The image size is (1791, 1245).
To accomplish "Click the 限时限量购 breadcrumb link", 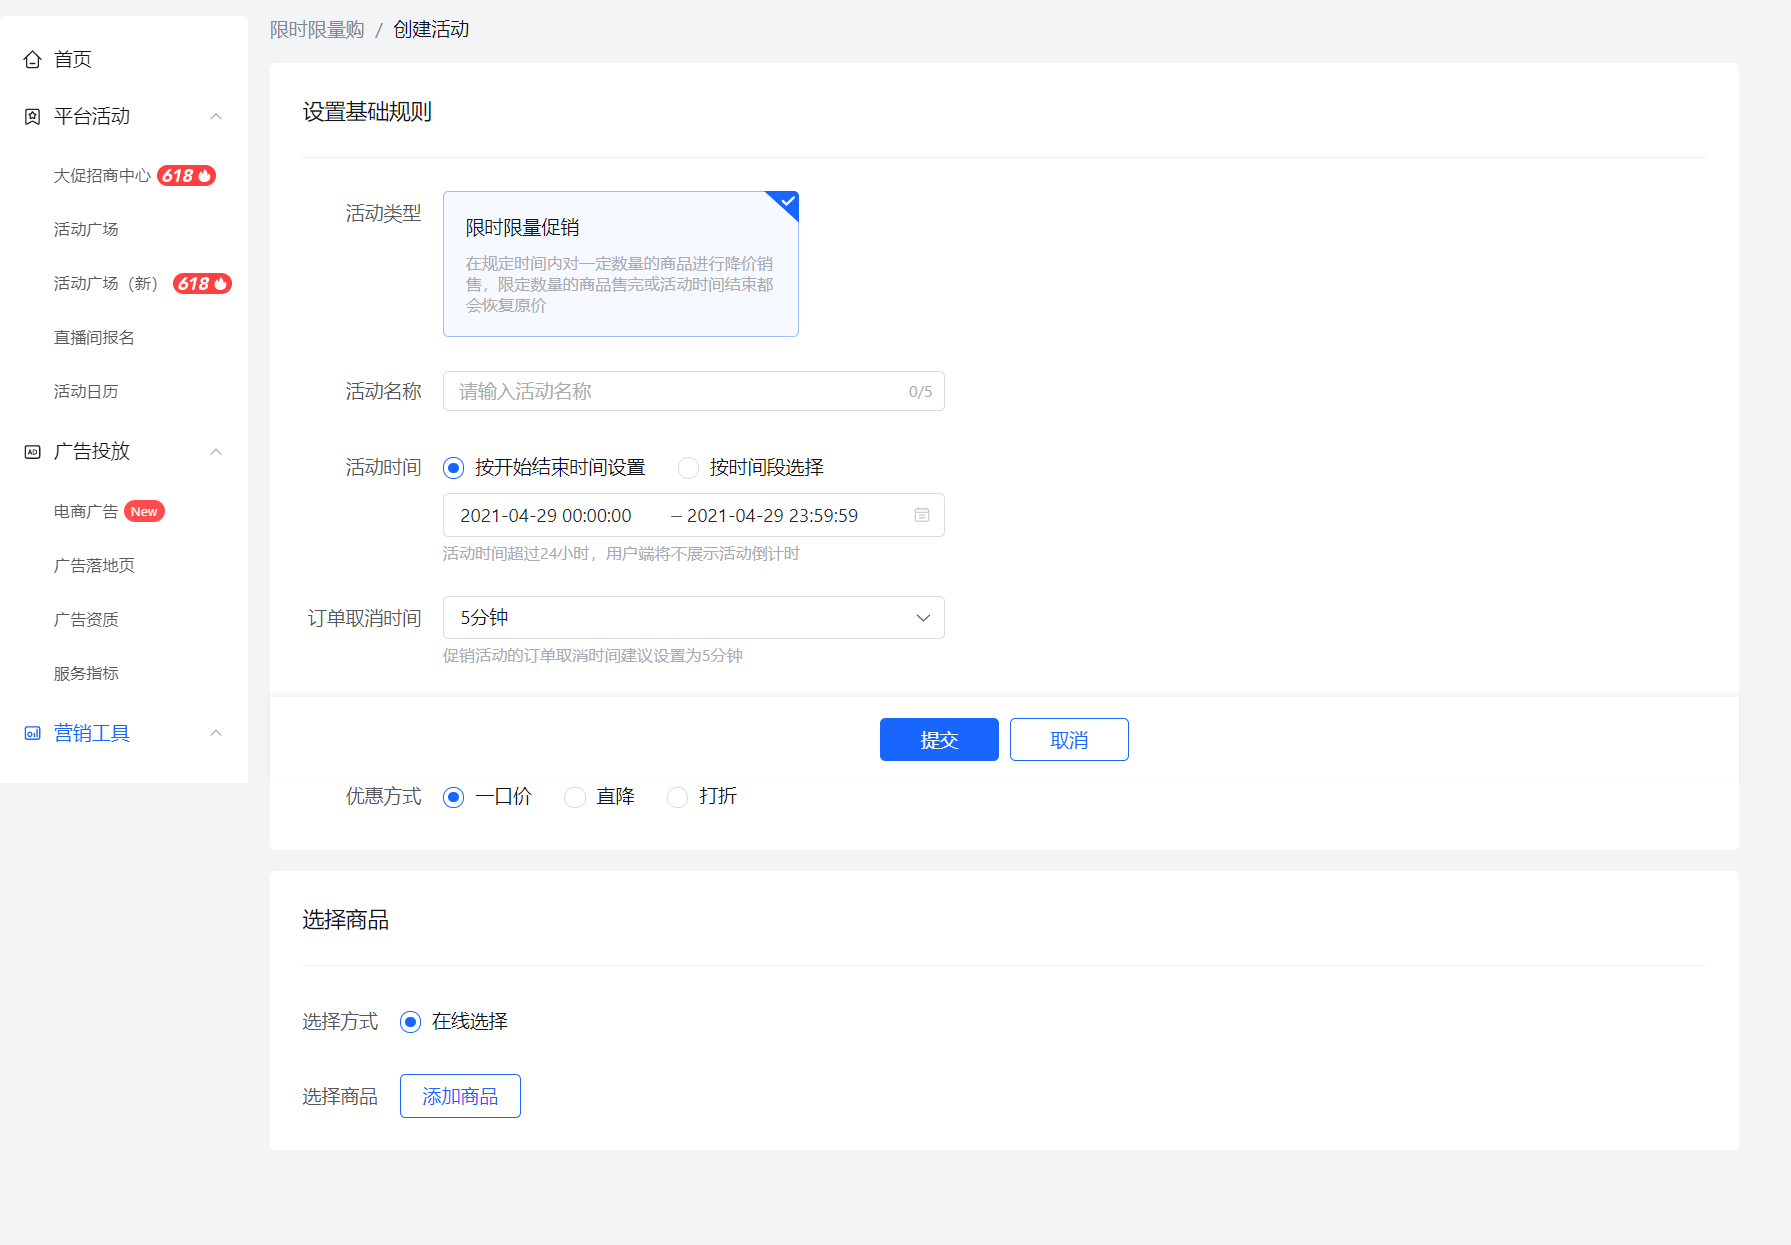I will [317, 29].
